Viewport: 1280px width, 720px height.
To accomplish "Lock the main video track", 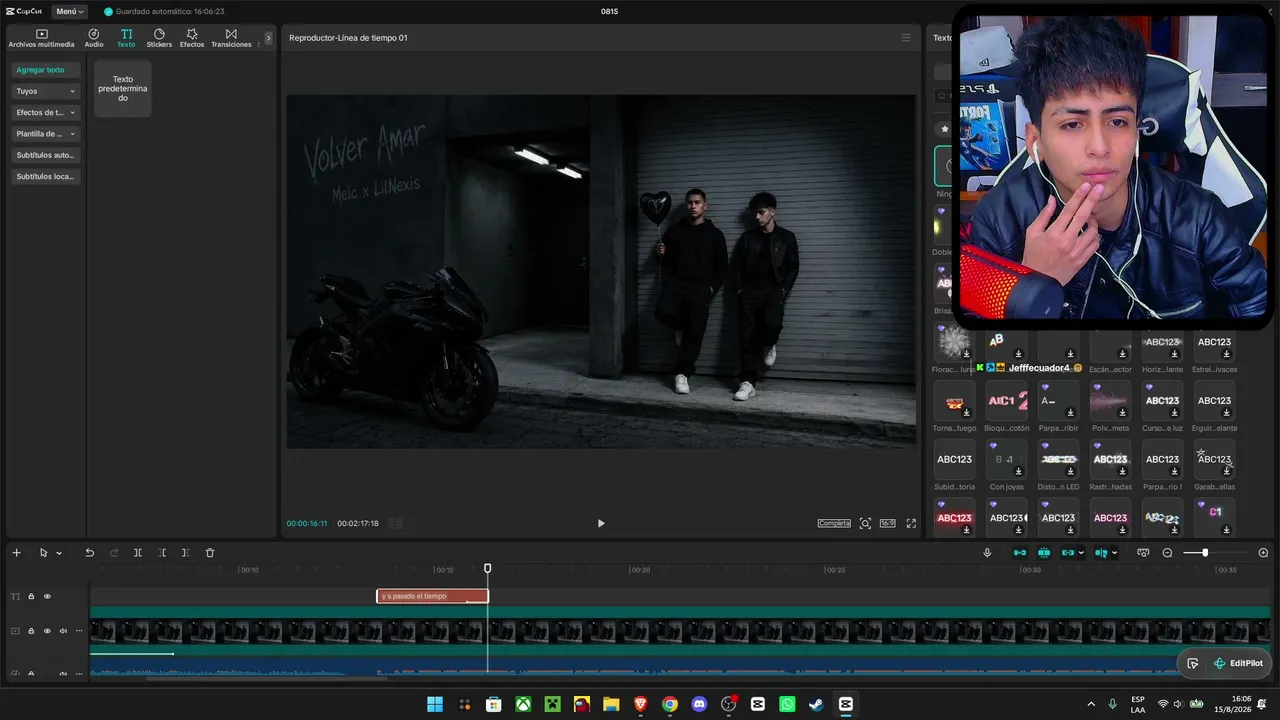I will tap(31, 631).
